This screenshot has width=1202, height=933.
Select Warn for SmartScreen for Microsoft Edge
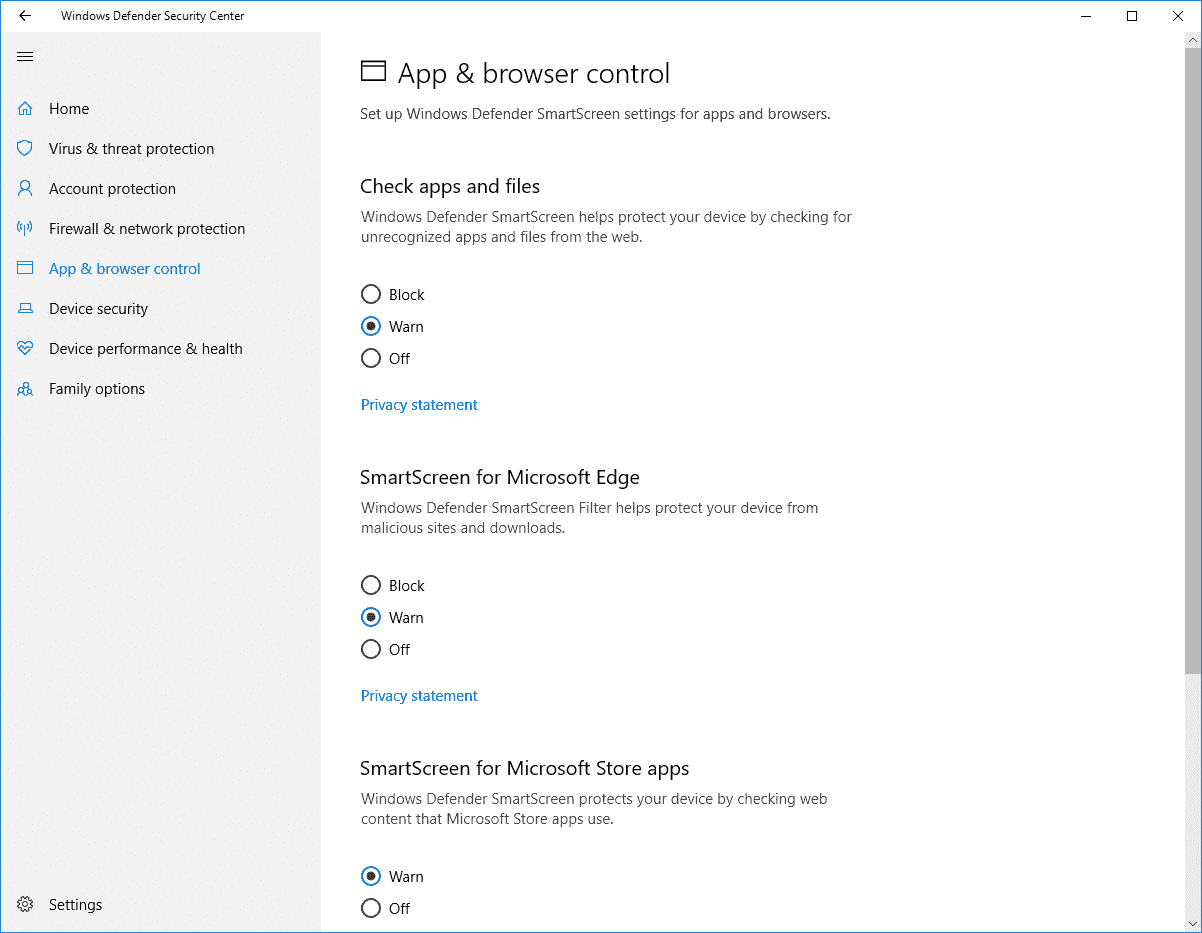tap(371, 617)
